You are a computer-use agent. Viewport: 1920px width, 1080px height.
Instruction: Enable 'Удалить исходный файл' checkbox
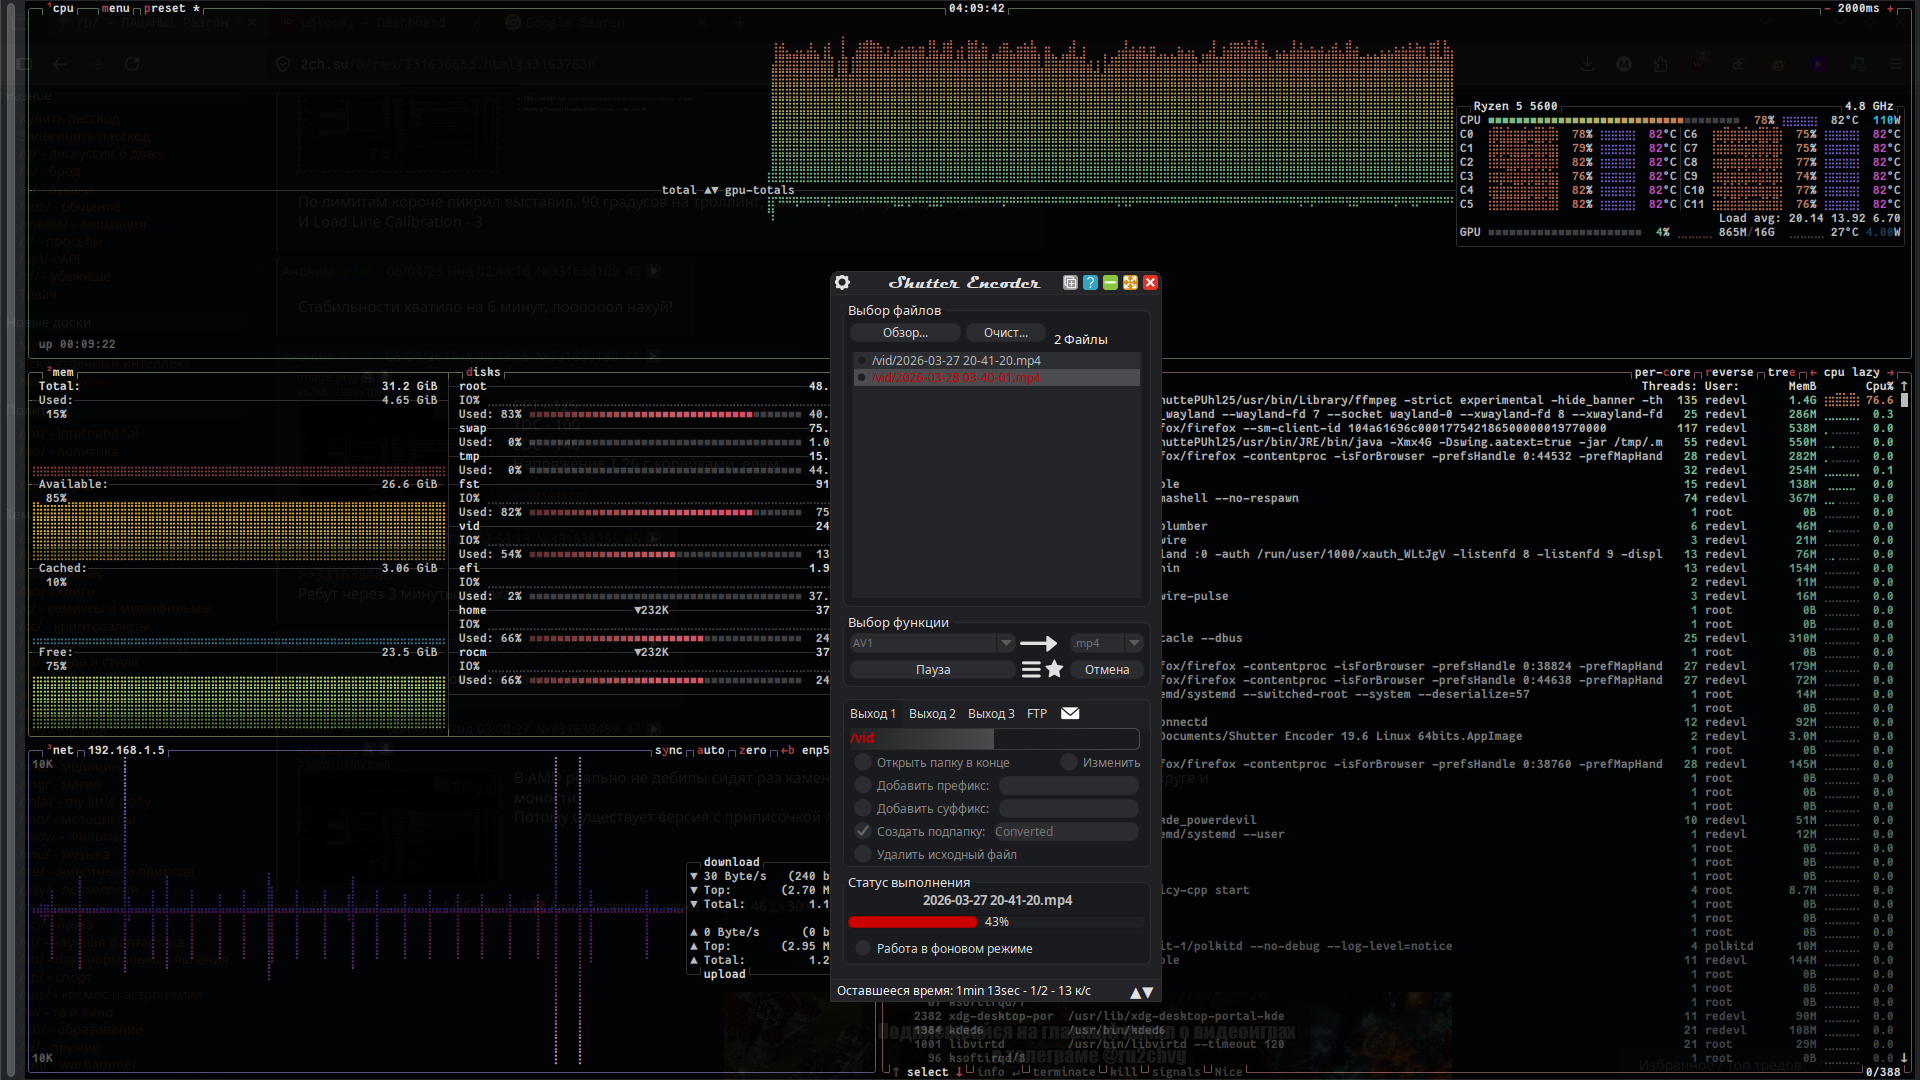tap(863, 854)
